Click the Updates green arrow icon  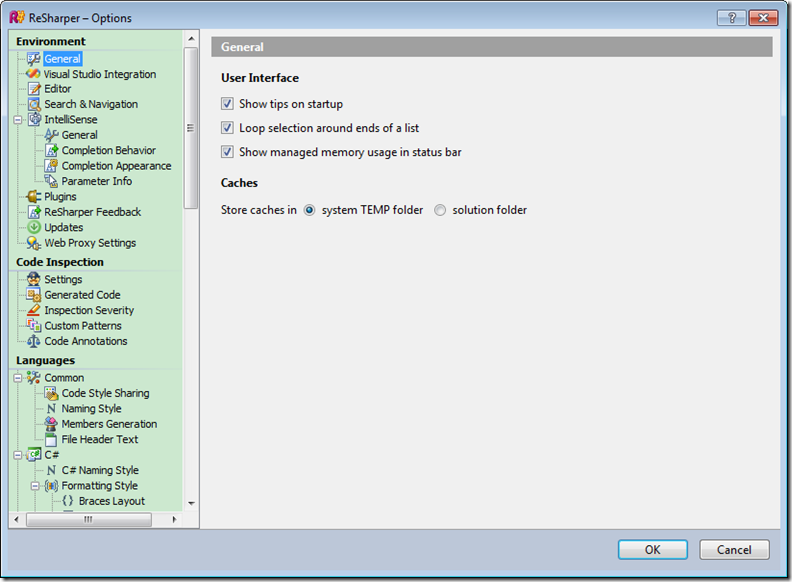pos(33,227)
